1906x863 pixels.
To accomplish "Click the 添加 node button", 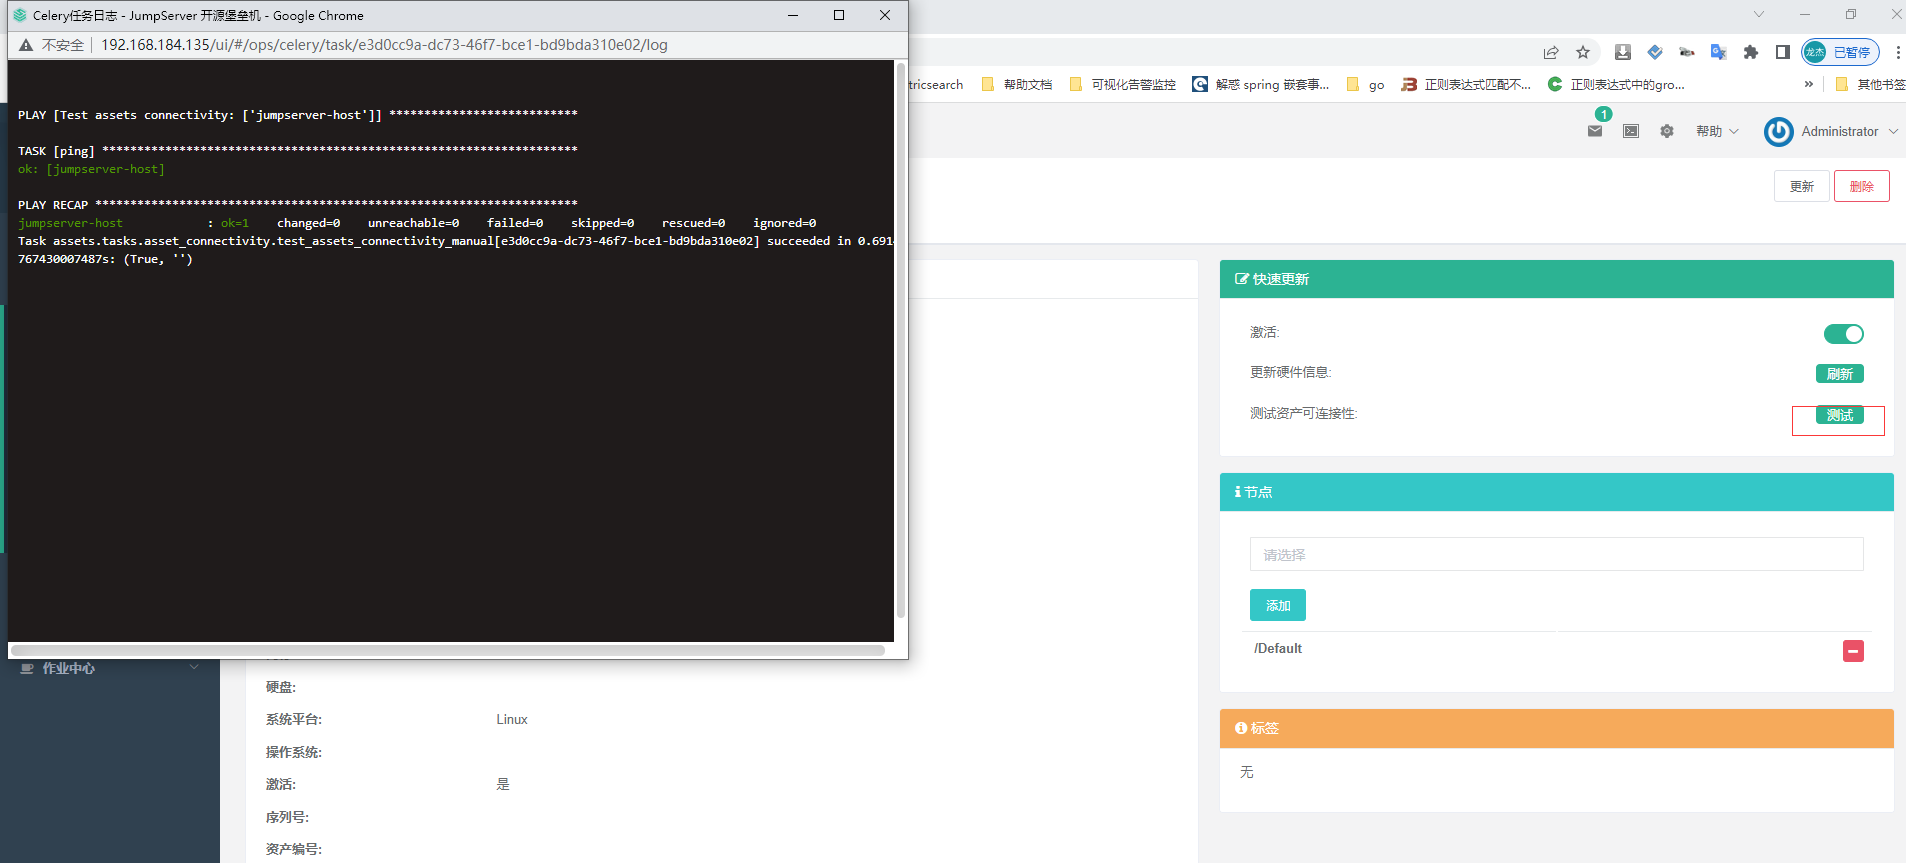I will (1277, 605).
